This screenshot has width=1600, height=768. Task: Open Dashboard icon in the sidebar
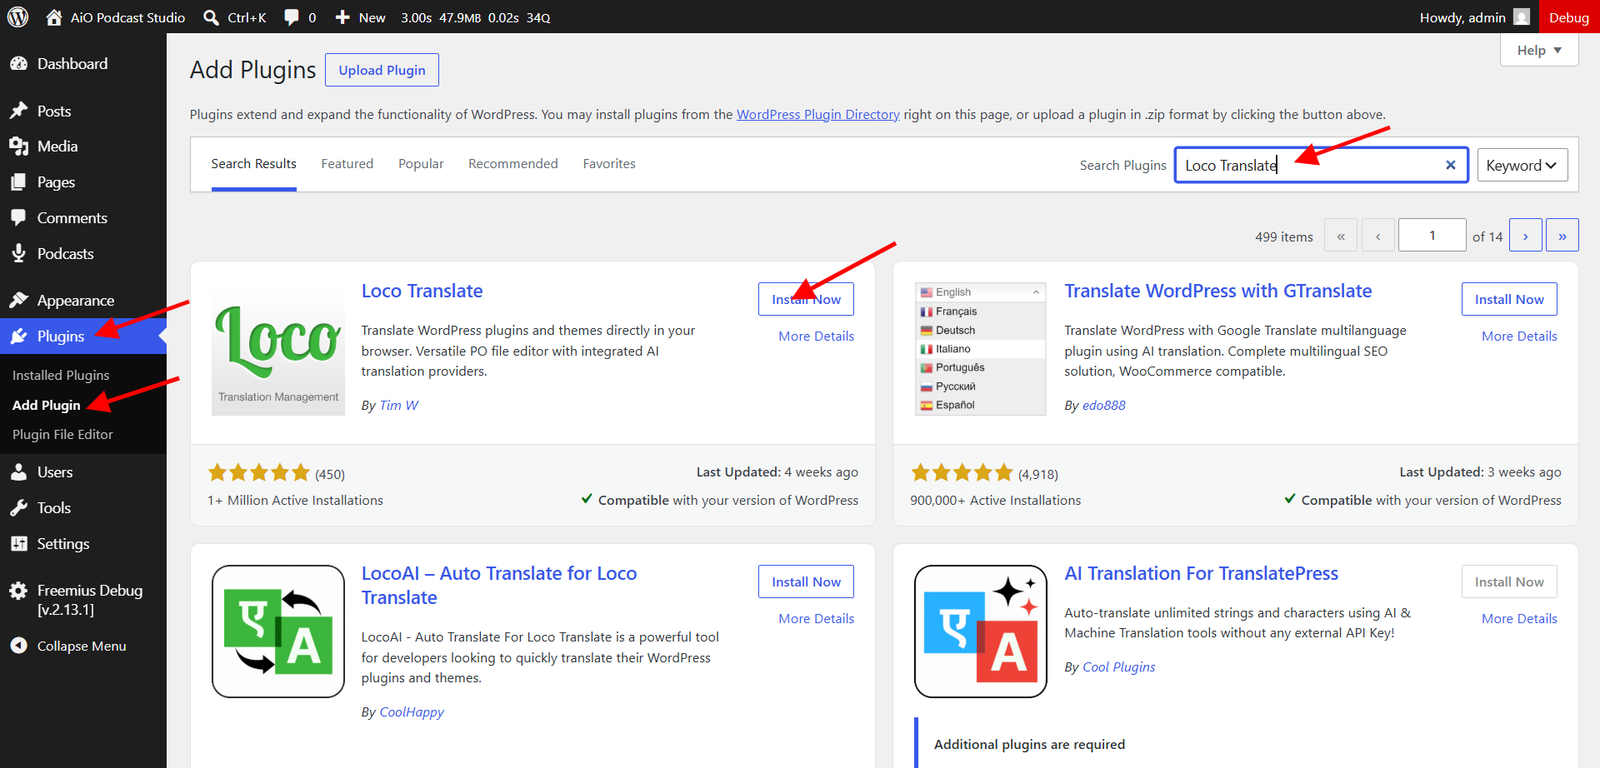(x=19, y=63)
